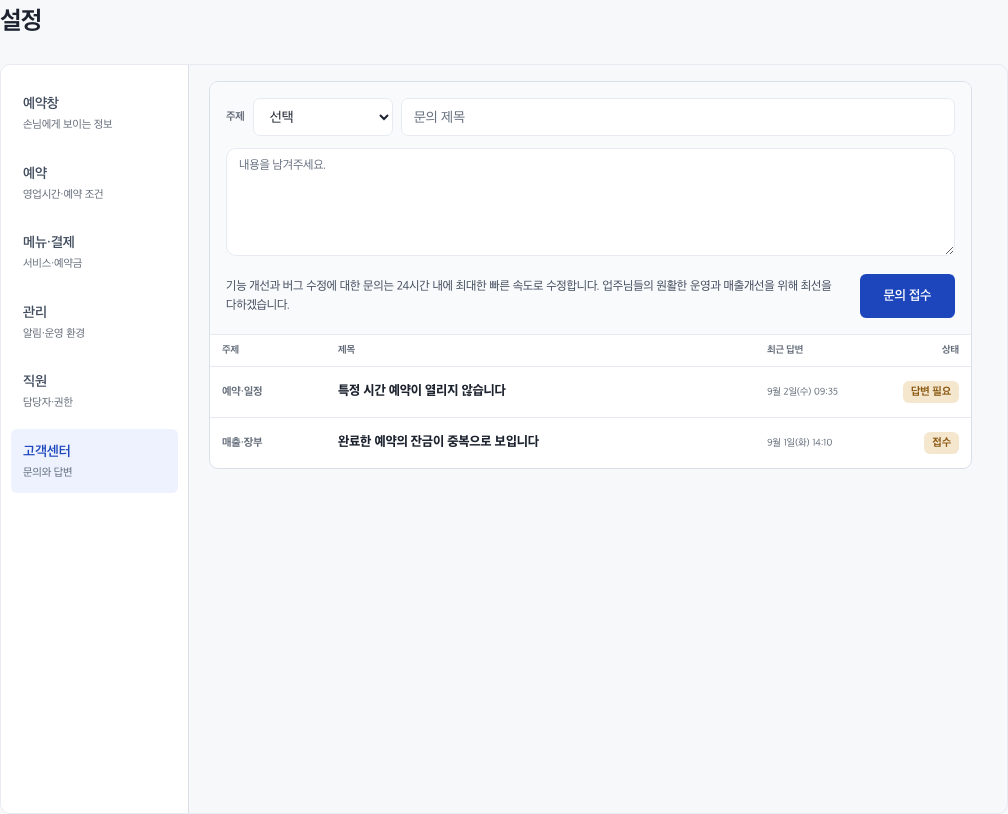Open inquiry 특정 시간 예약이 열리지 않습니다
The image size is (1008, 814).
pos(422,390)
